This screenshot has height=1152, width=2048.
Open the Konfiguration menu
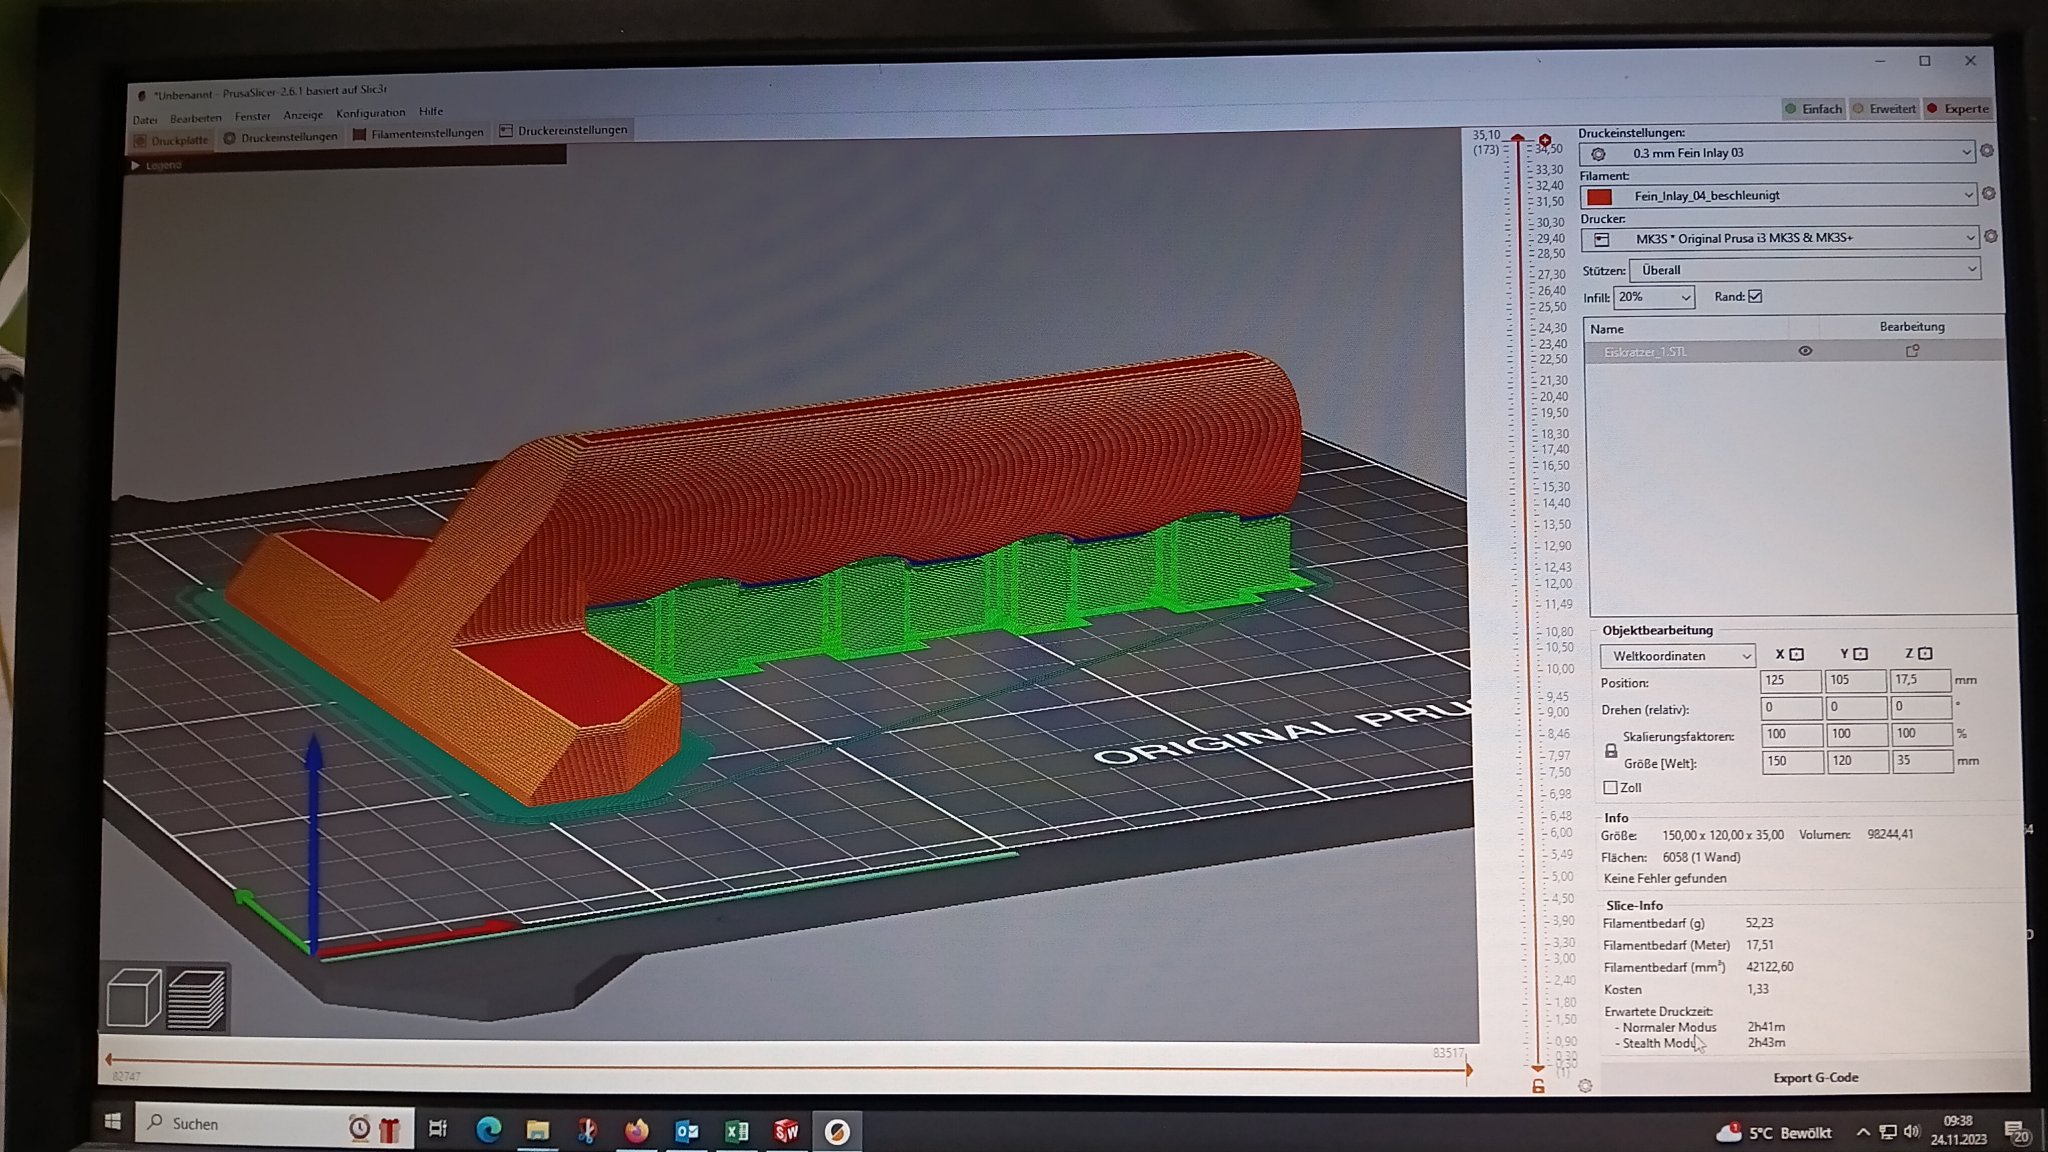pos(370,113)
